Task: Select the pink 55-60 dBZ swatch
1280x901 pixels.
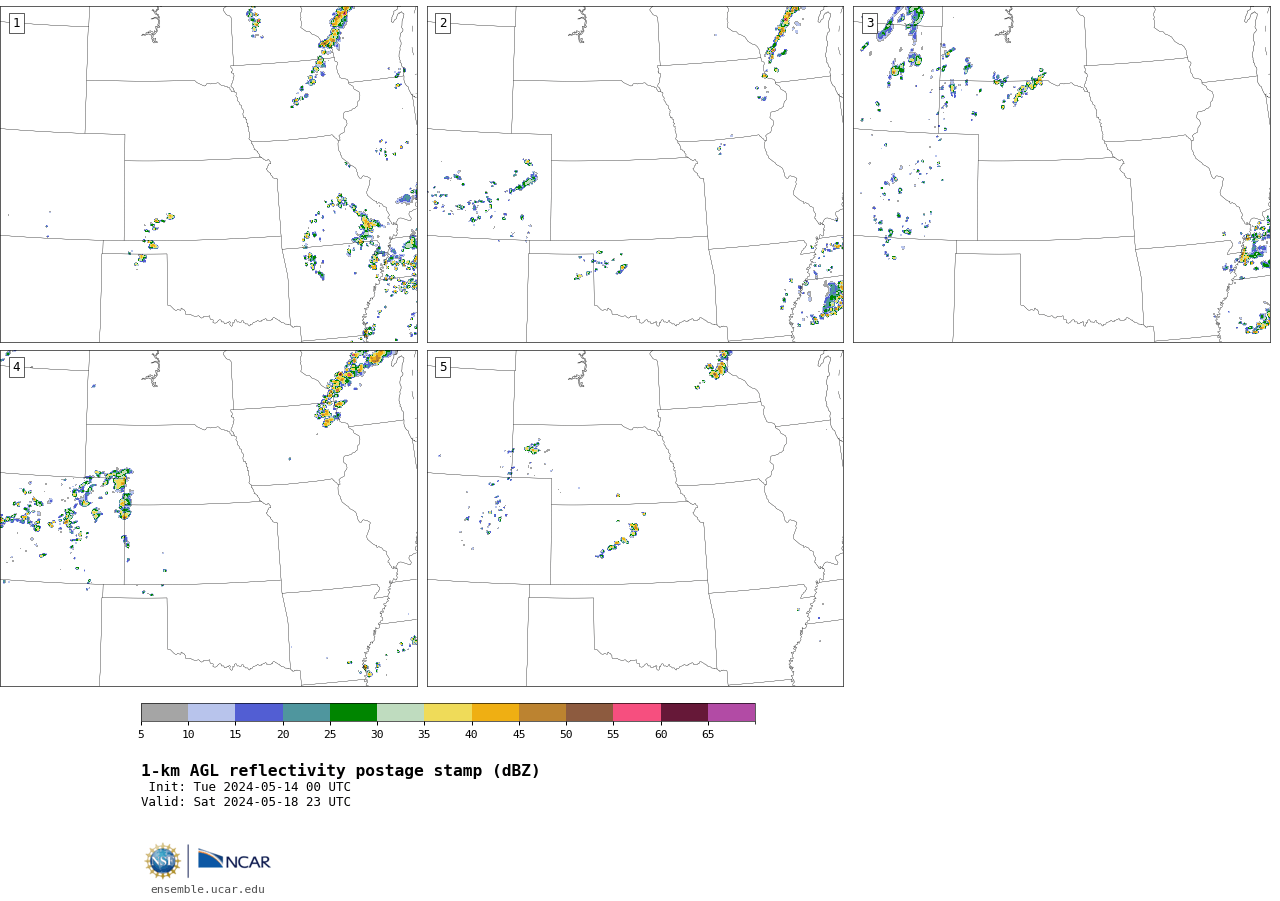Action: [x=637, y=713]
